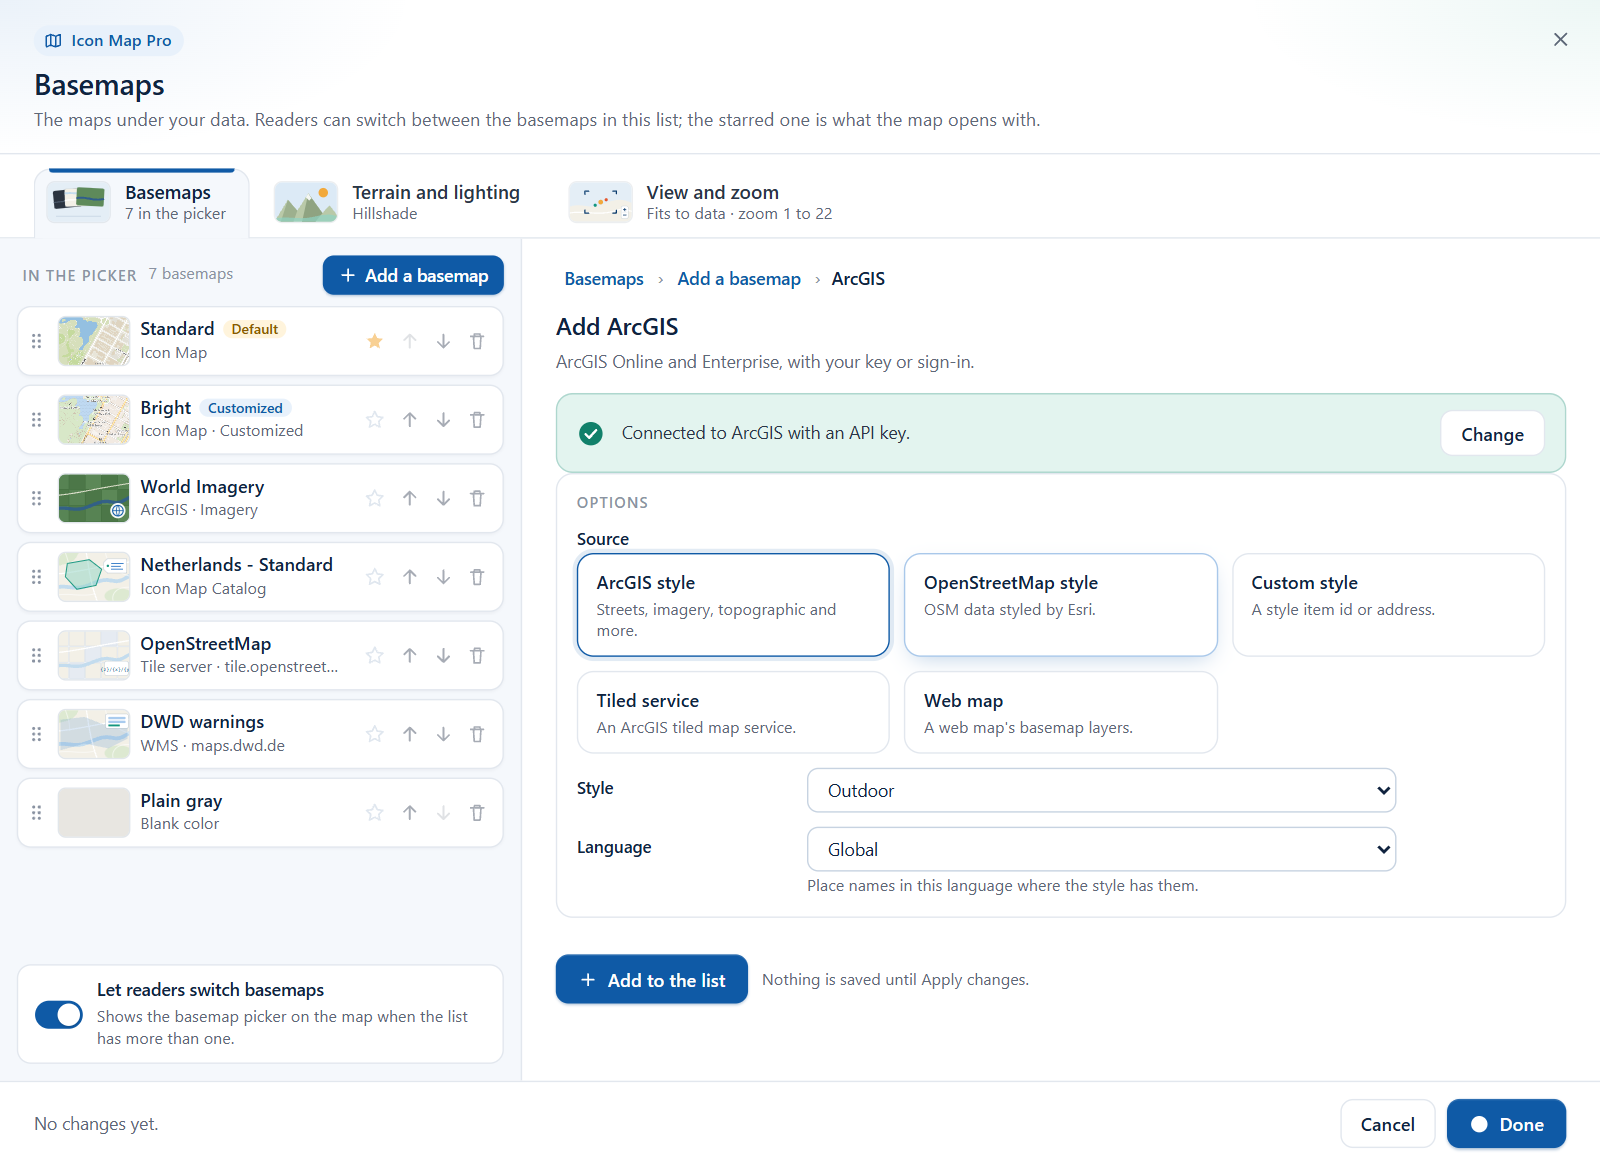The height and width of the screenshot is (1165, 1600).
Task: Click the Customized tag on Bright
Action: click(245, 408)
